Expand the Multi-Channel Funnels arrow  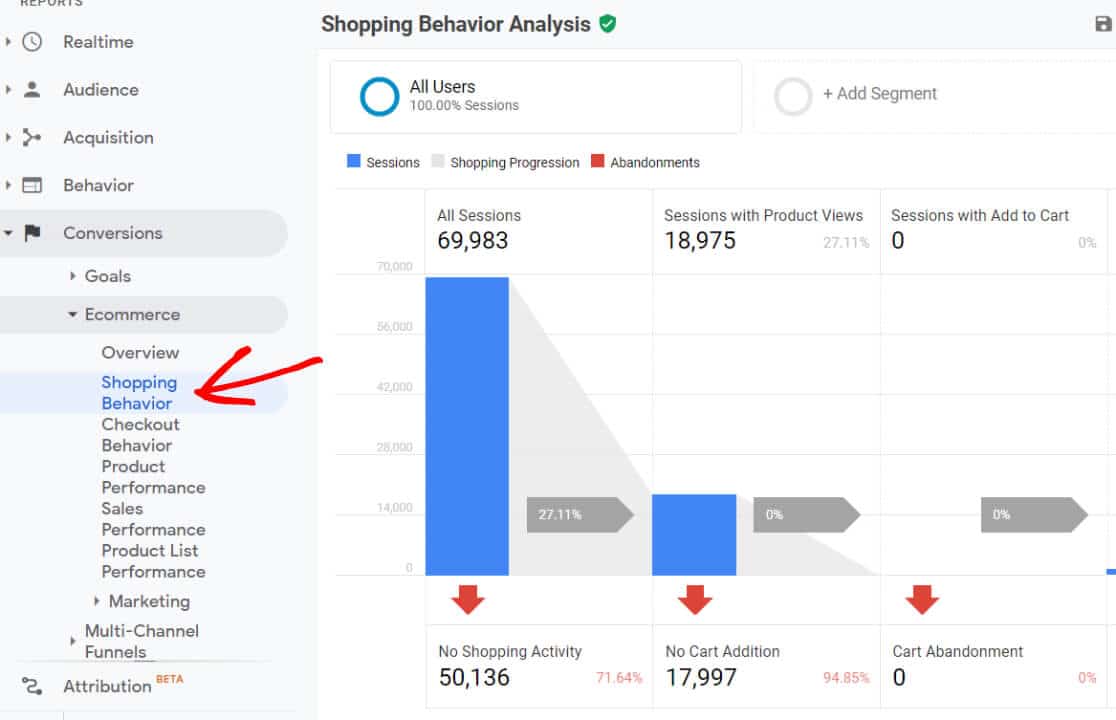tap(73, 641)
